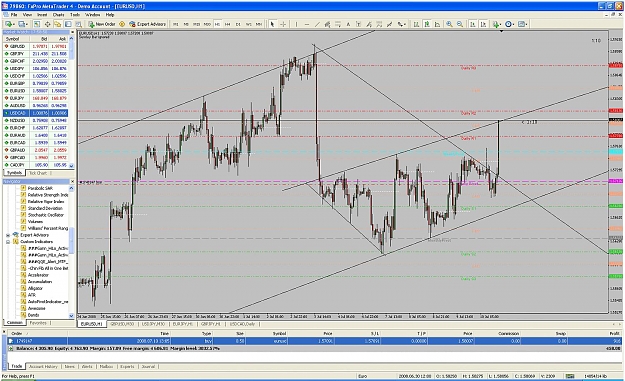This screenshot has width=625, height=381.
Task: Open the Indicators dropdown arrow
Action: (x=501, y=24)
